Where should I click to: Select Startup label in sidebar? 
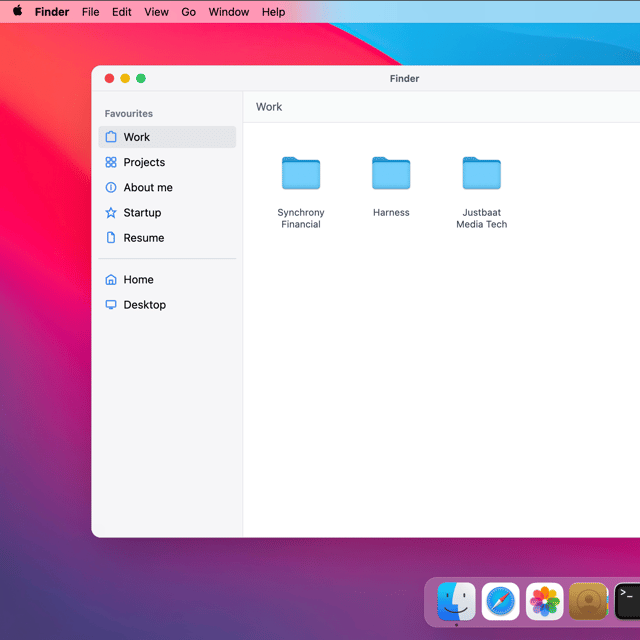pyautogui.click(x=142, y=213)
